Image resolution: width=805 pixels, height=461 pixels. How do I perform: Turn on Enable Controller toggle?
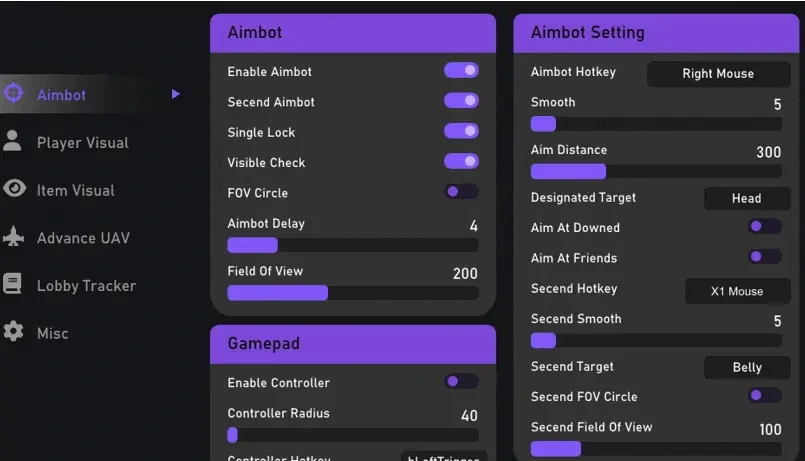click(x=461, y=381)
